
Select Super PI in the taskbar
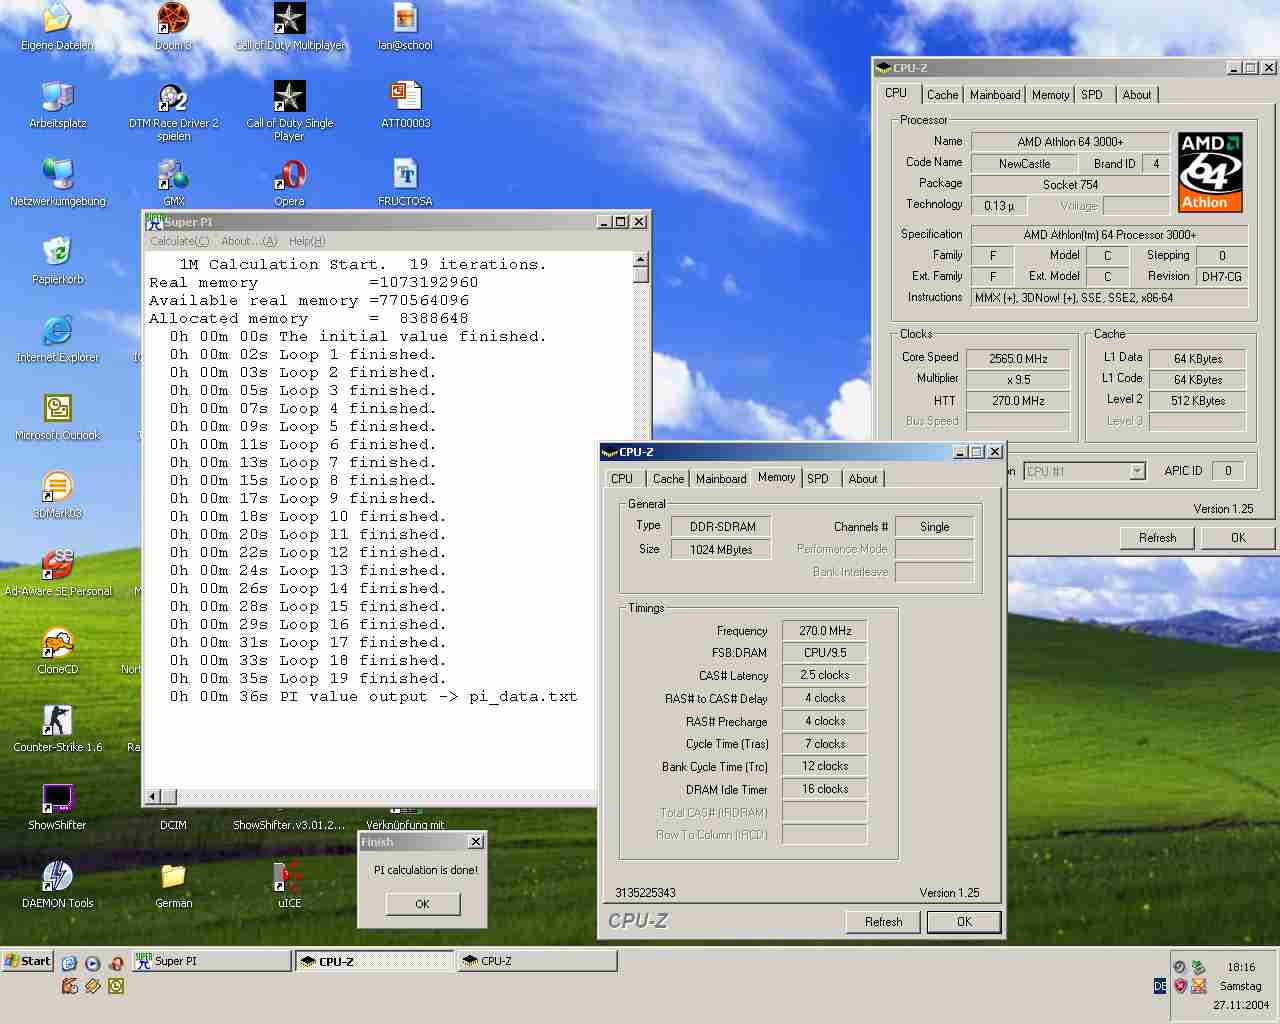pos(212,961)
